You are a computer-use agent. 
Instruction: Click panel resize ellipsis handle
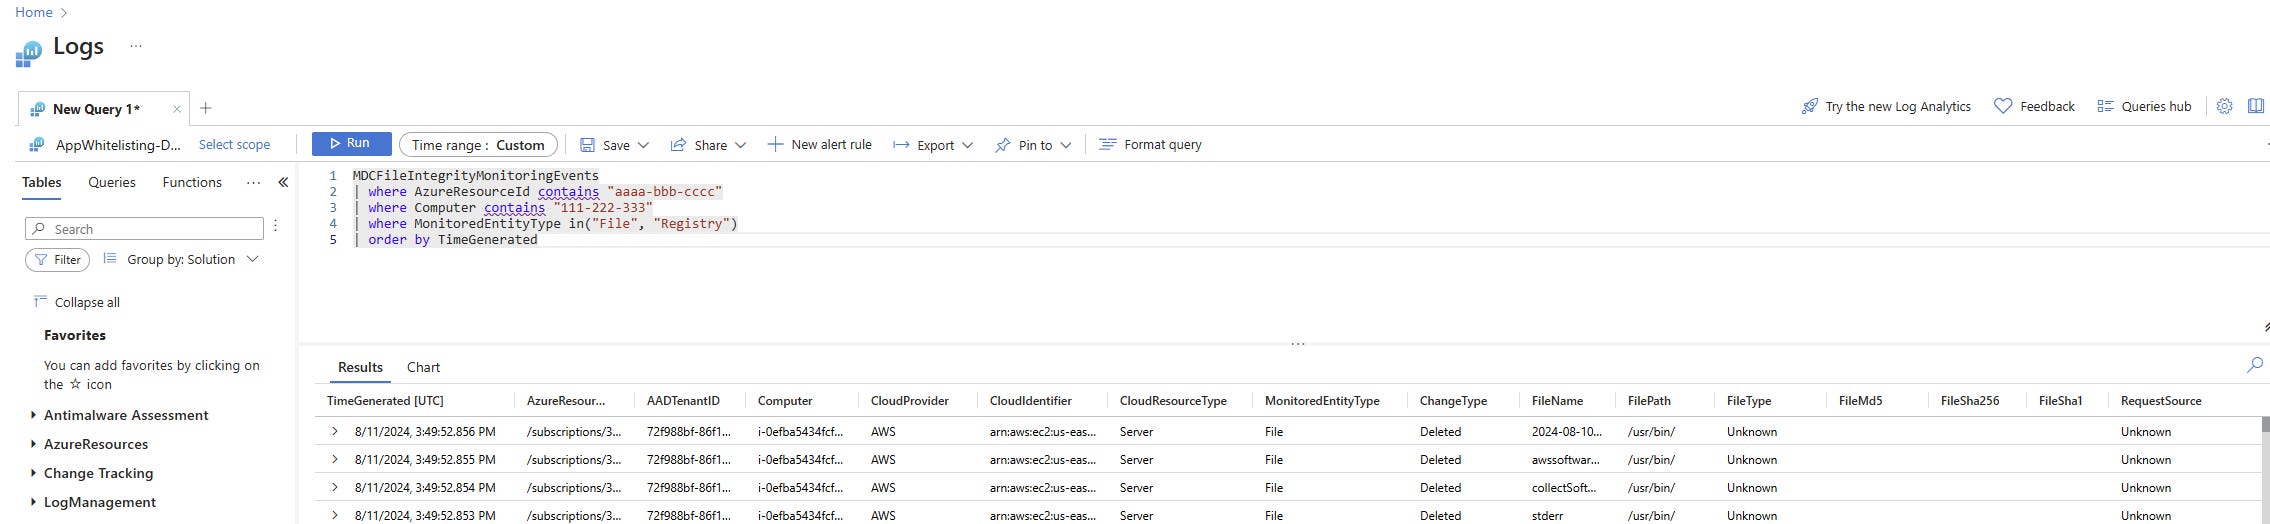click(1298, 343)
